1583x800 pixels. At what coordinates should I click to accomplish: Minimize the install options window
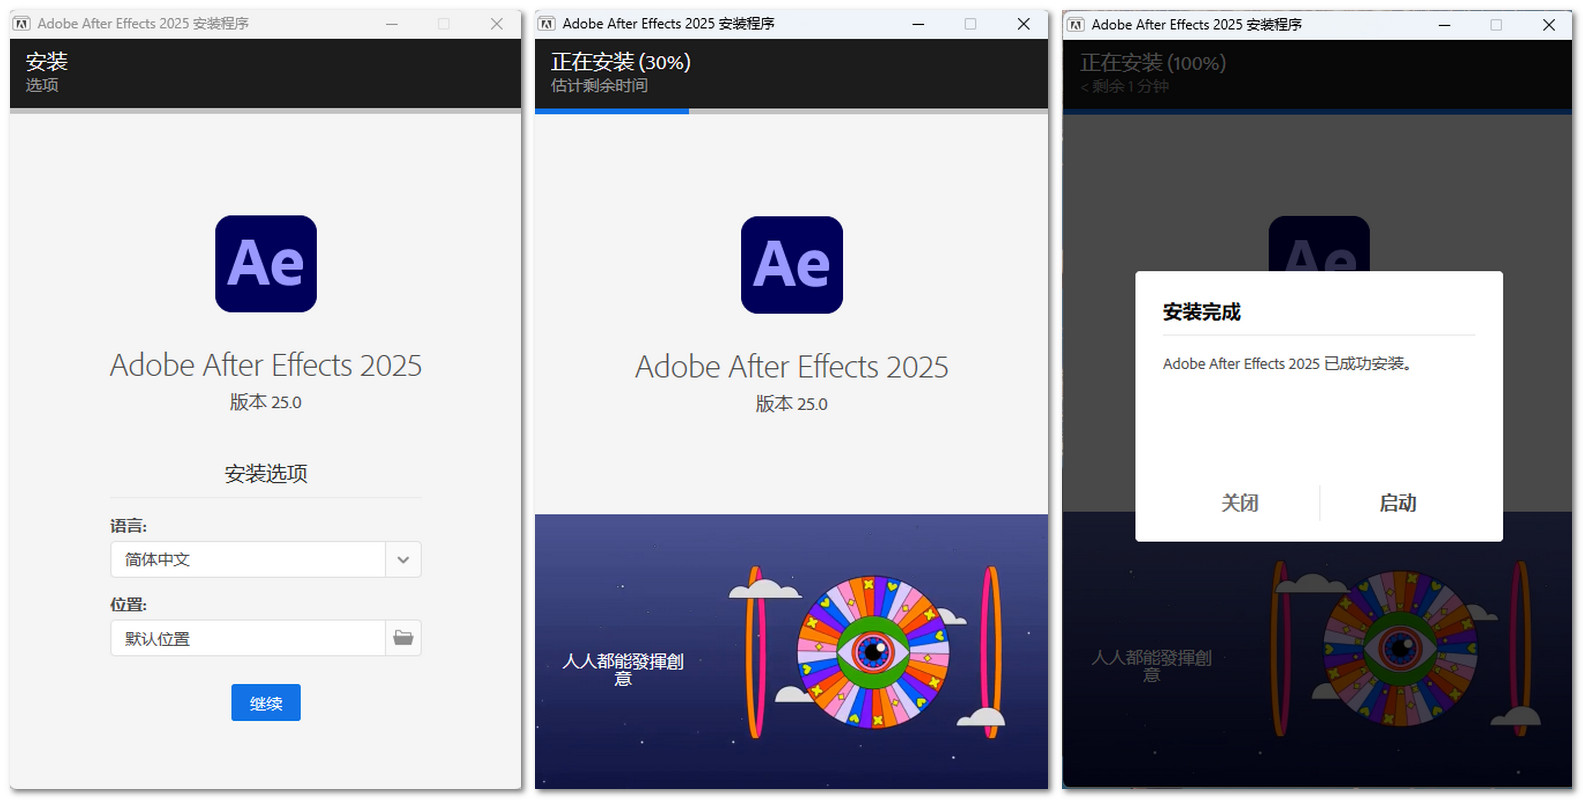392,23
